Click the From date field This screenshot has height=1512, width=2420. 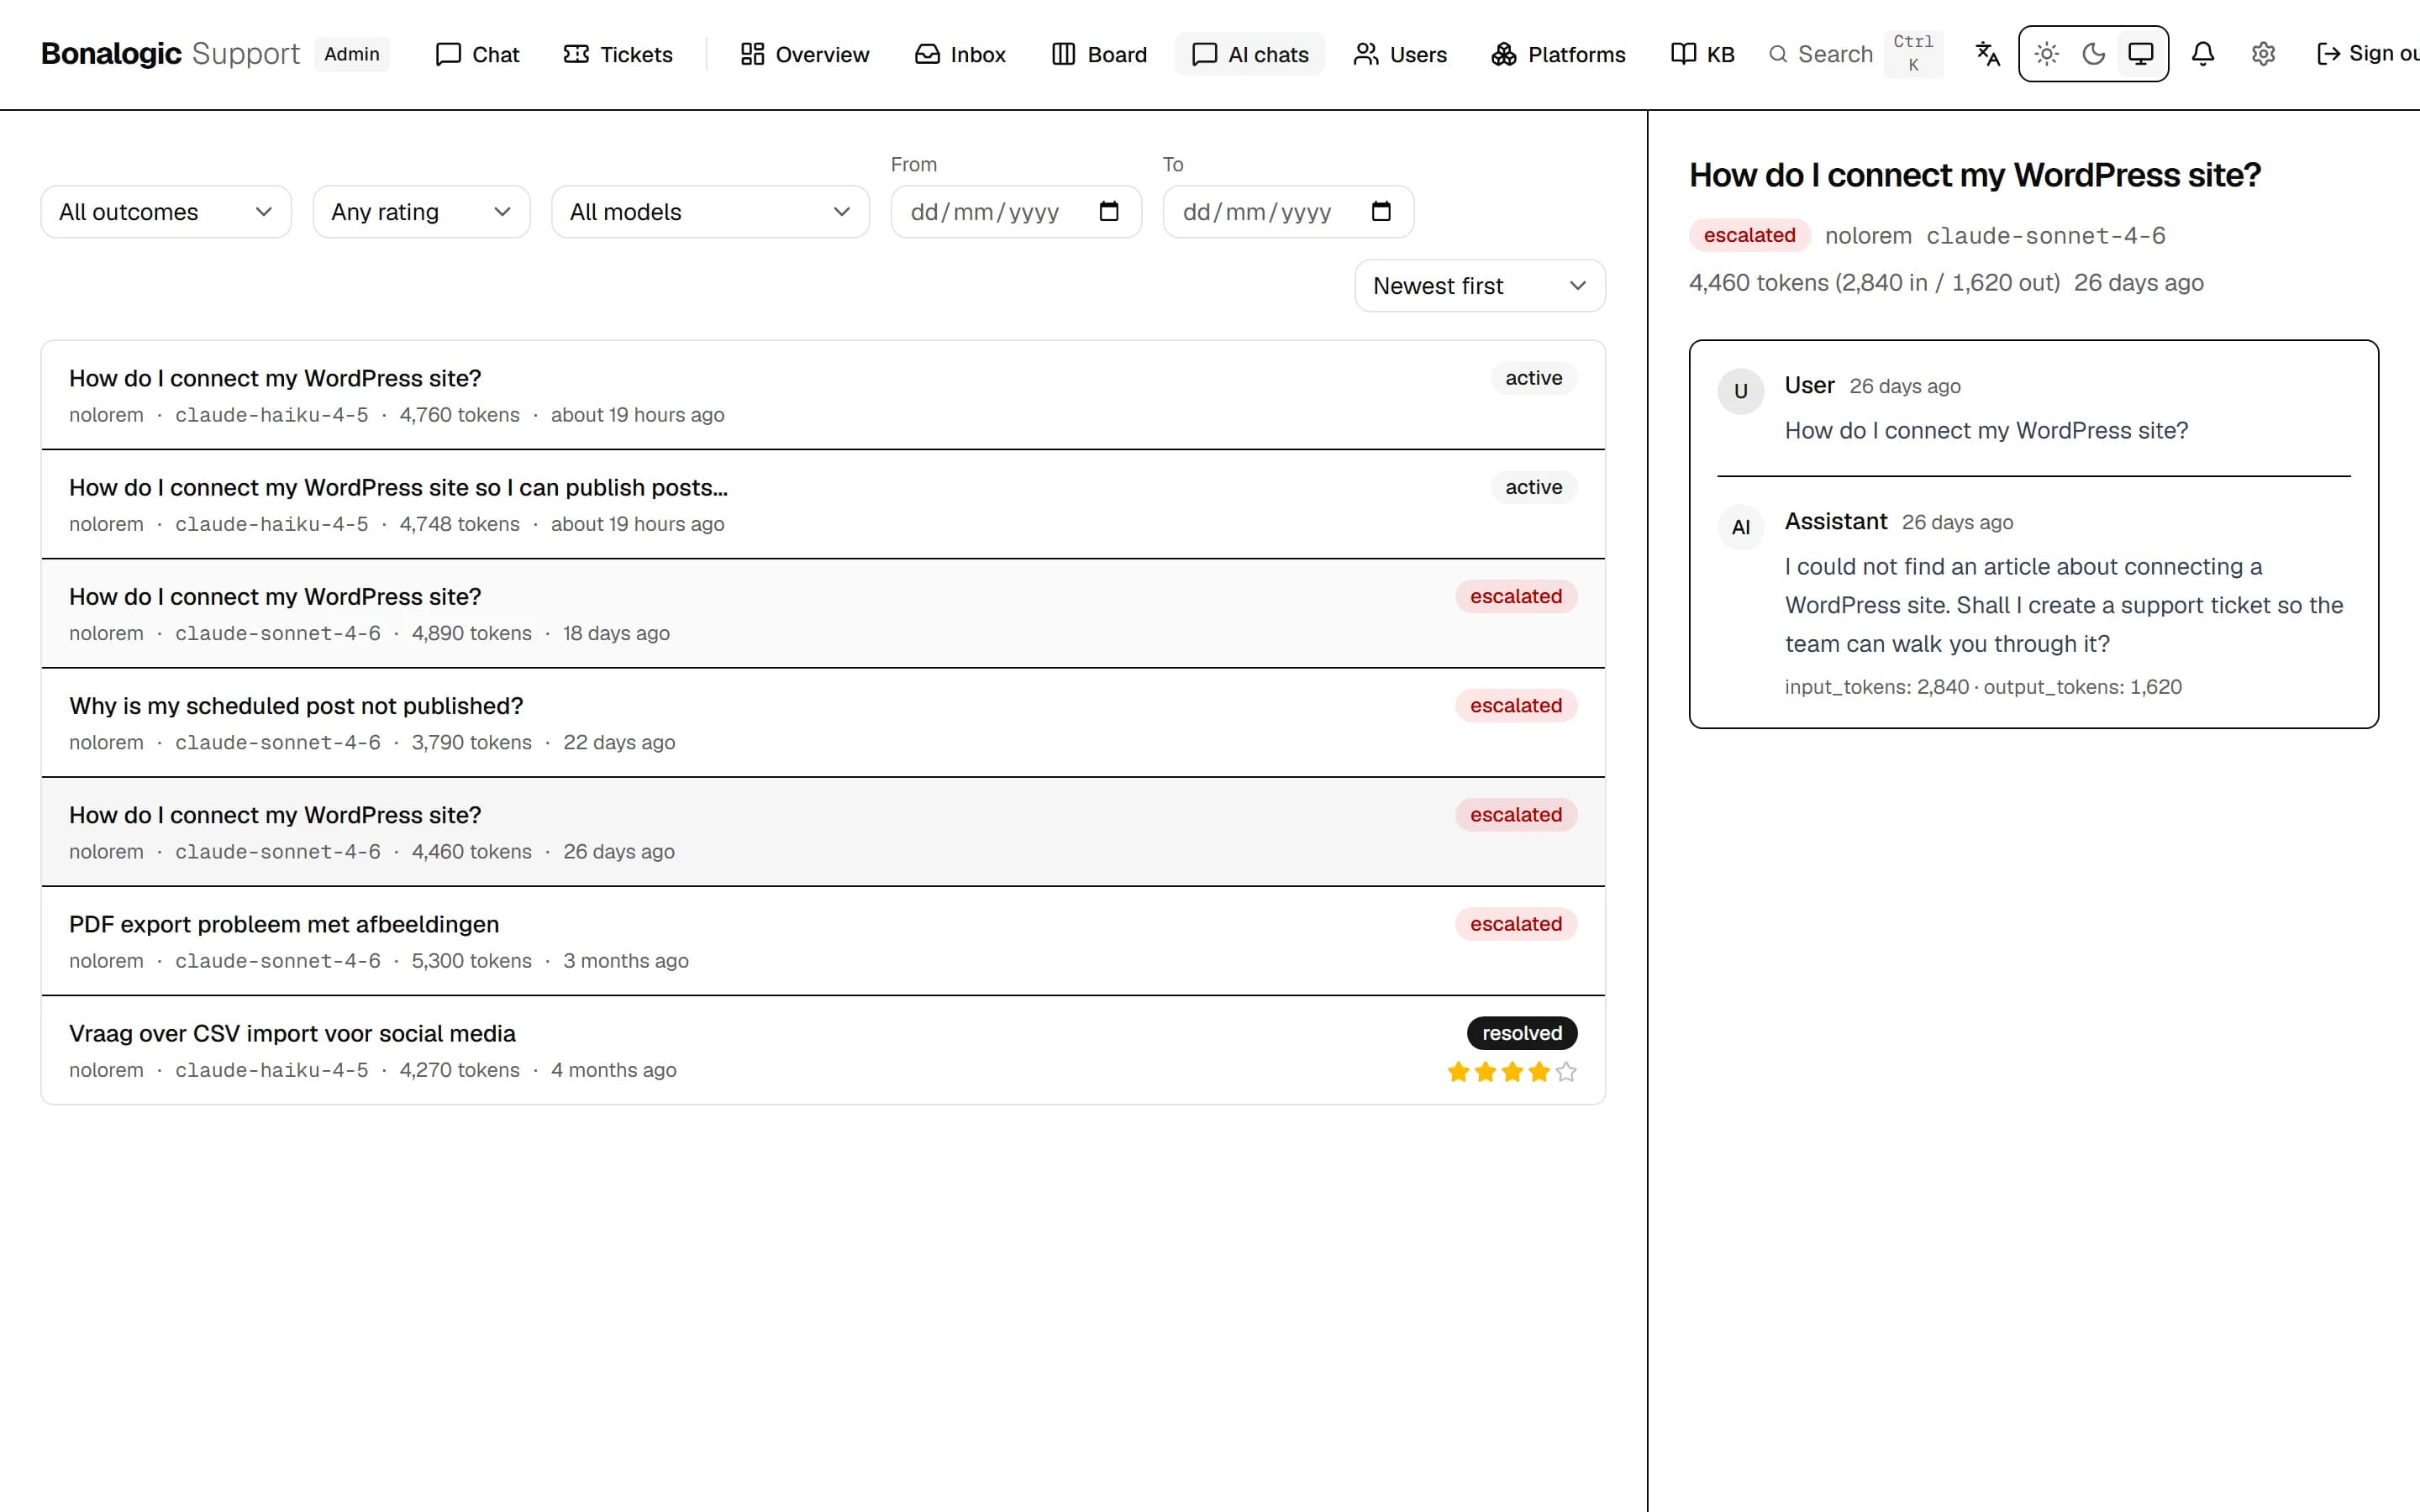(x=1016, y=212)
